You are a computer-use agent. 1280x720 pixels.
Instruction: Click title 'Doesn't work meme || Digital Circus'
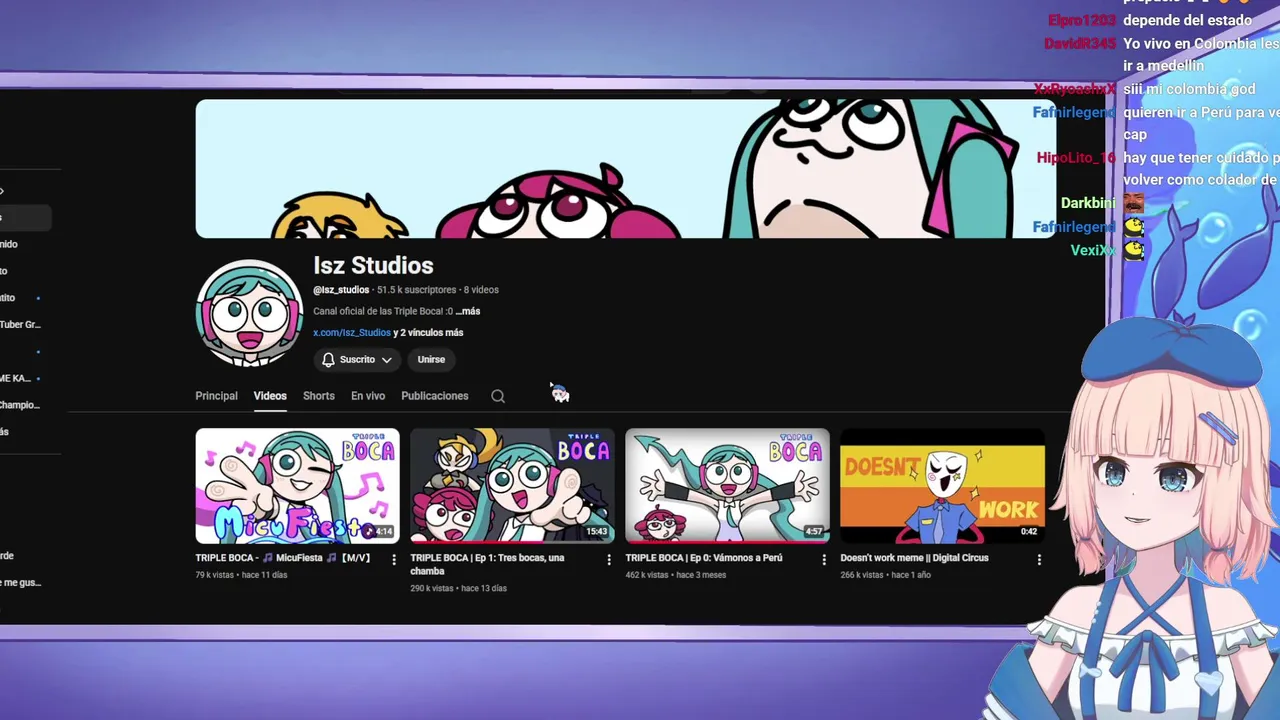pos(914,558)
